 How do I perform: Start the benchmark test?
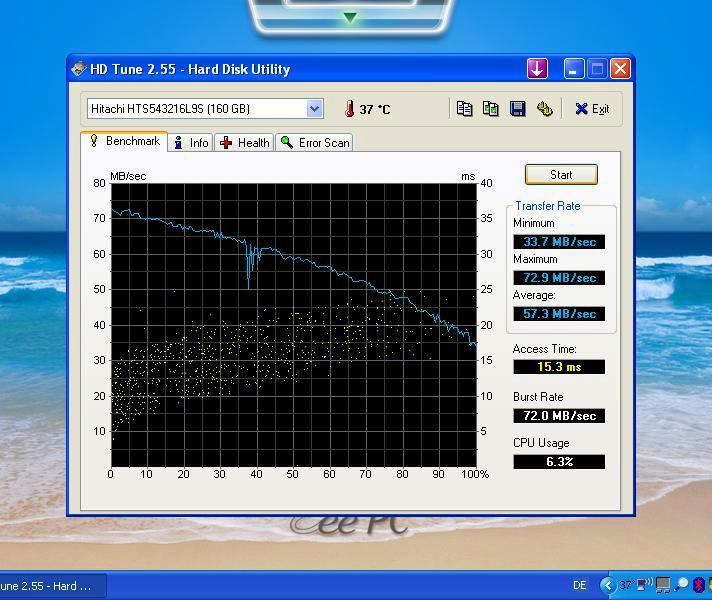pos(561,175)
